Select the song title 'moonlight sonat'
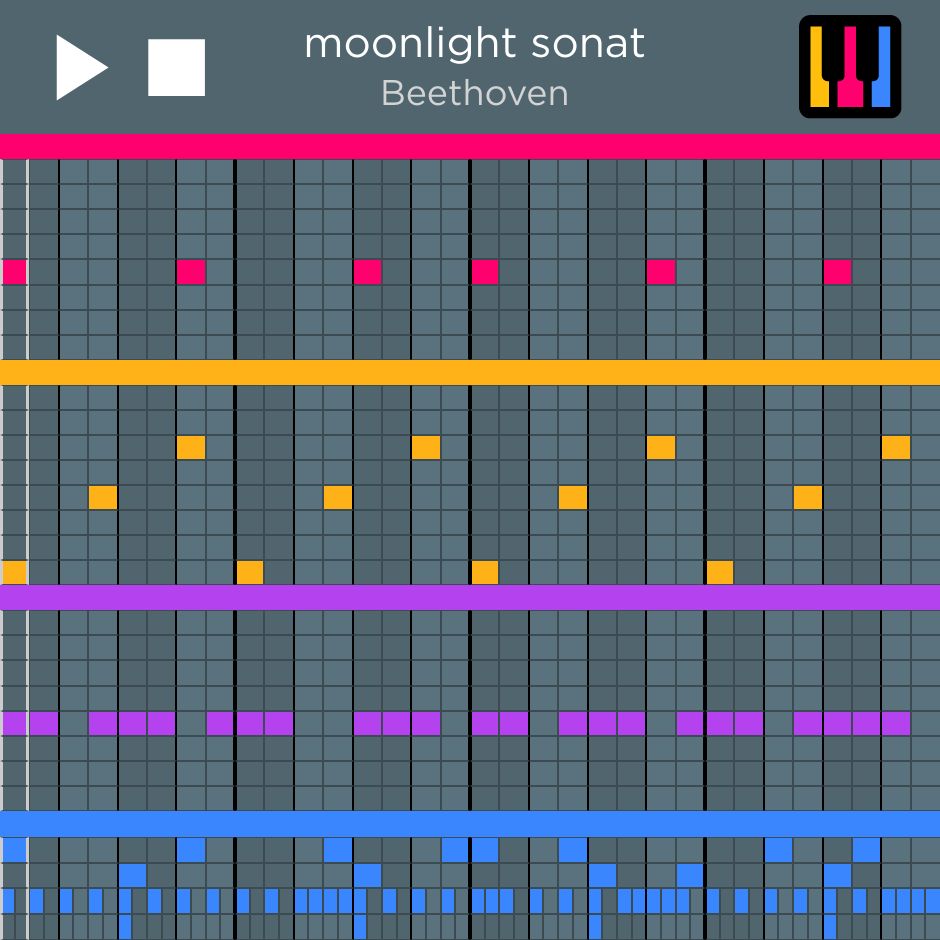Image resolution: width=940 pixels, height=940 pixels. (474, 43)
